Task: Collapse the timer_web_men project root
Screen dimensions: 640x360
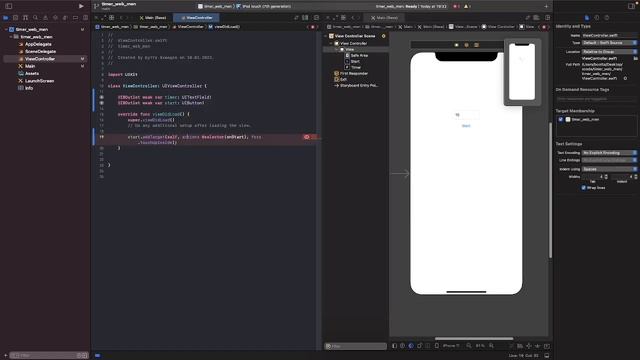Action: click(6, 29)
